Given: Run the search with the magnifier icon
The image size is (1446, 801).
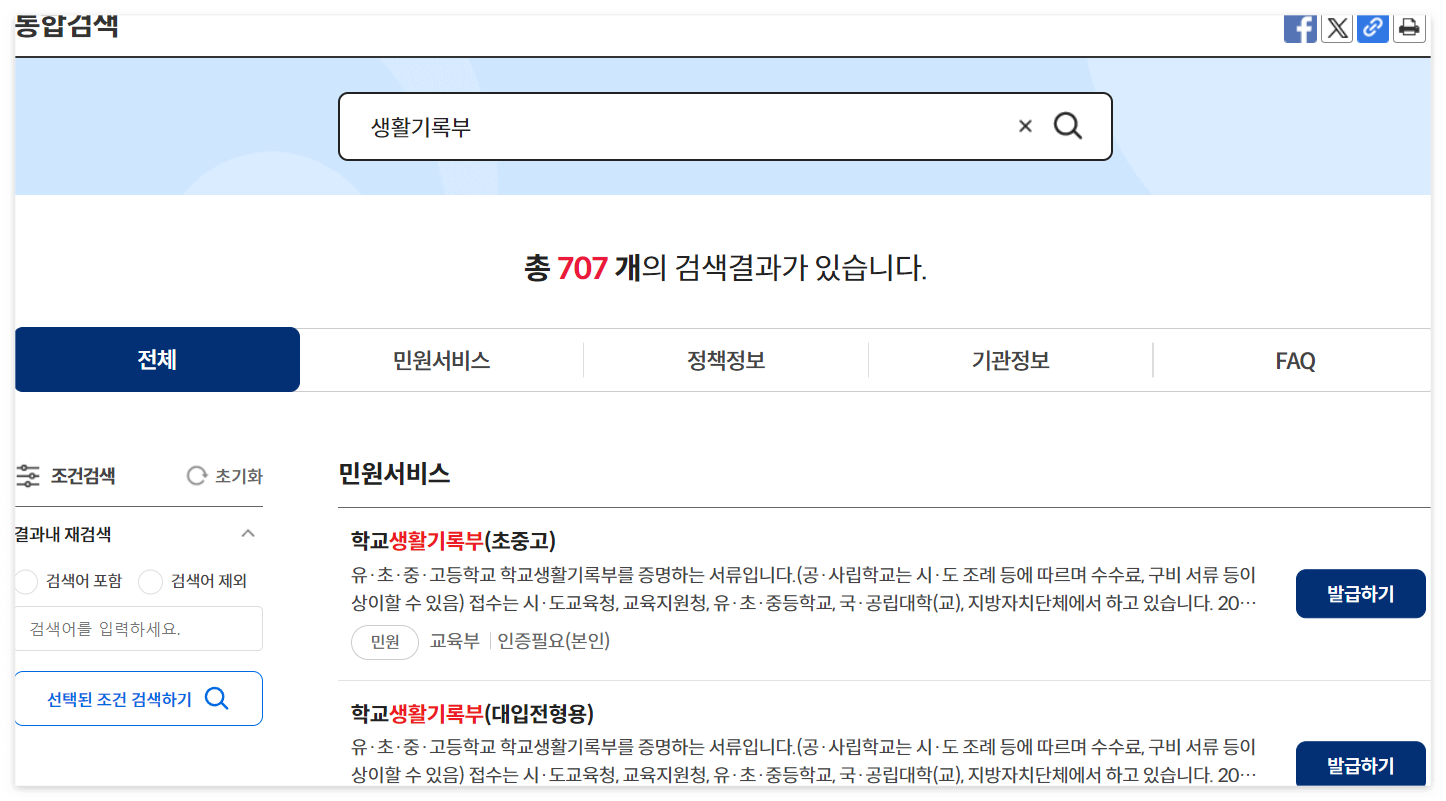Looking at the screenshot, I should (1068, 126).
